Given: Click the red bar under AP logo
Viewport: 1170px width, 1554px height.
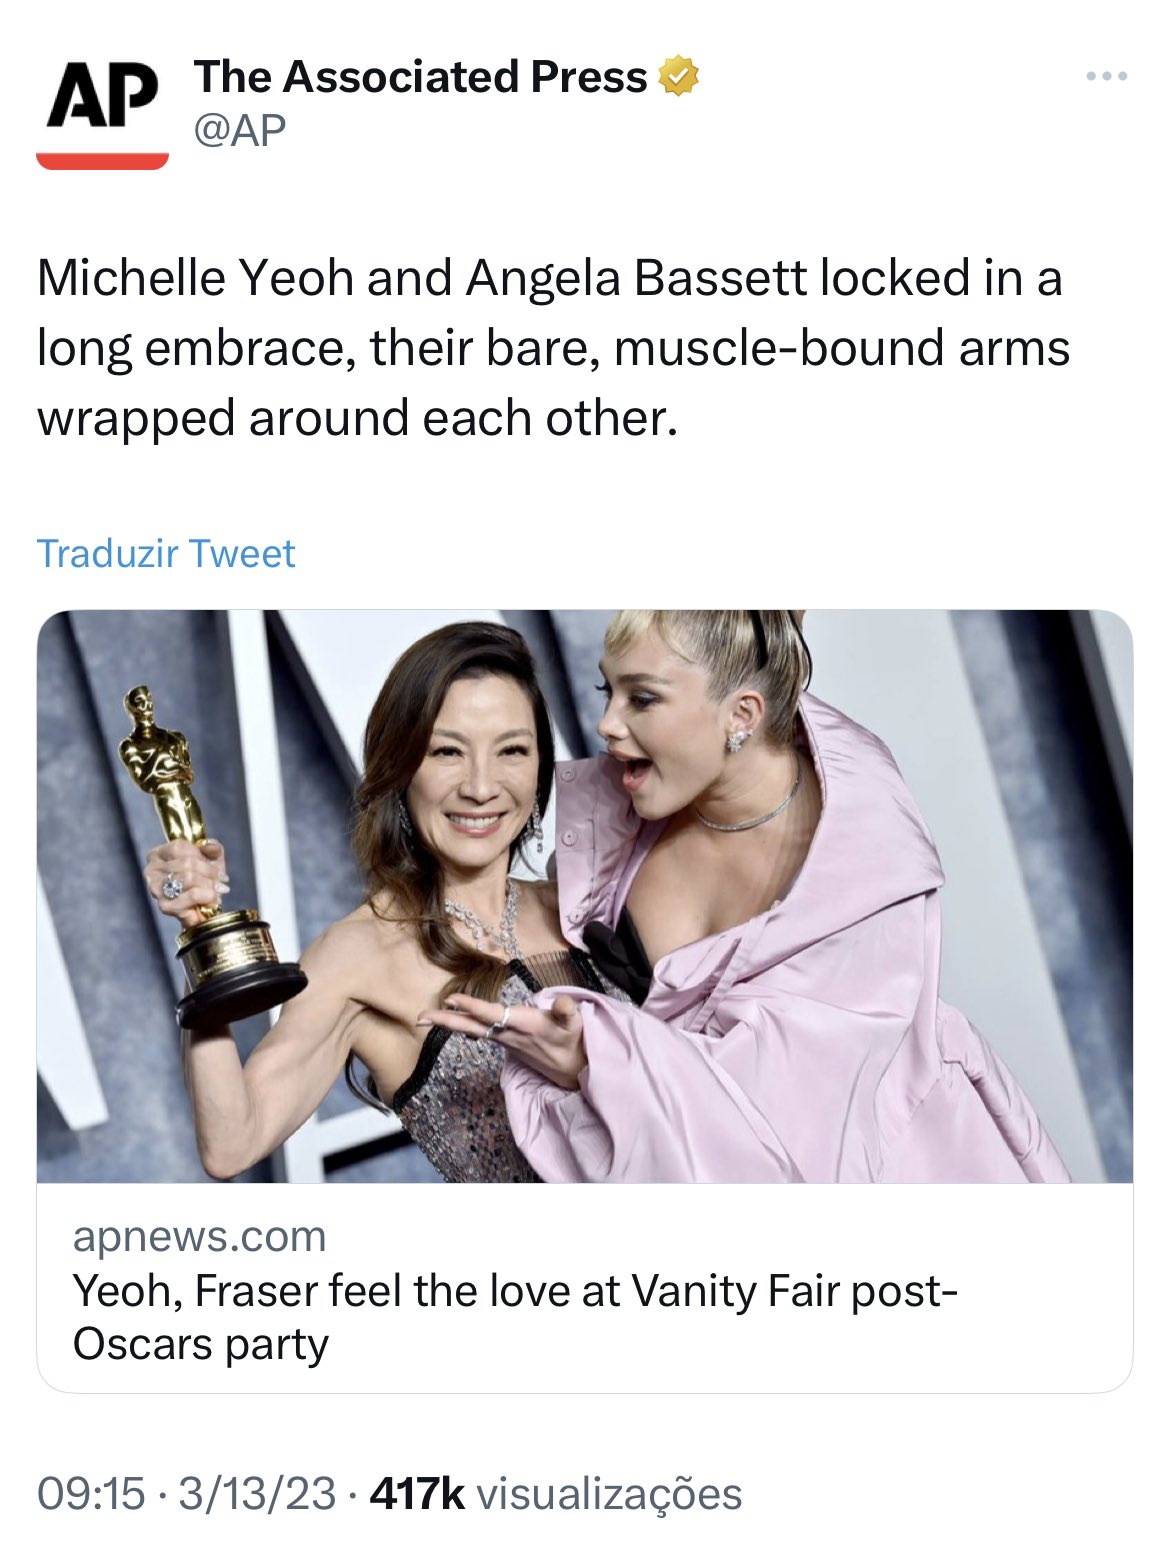Looking at the screenshot, I should [102, 161].
